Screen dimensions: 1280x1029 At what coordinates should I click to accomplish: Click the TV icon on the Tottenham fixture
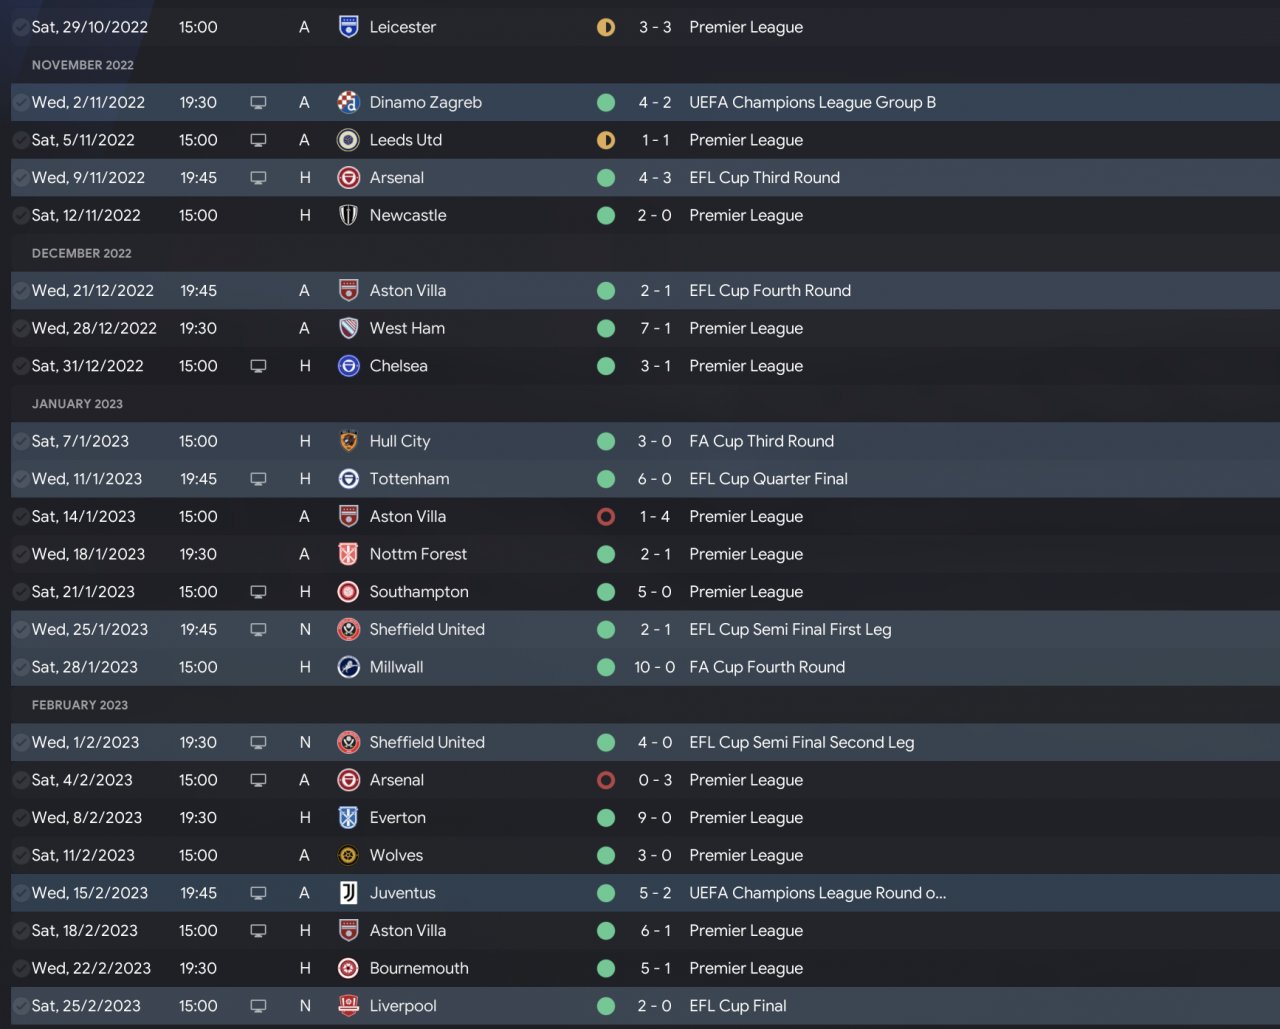pyautogui.click(x=258, y=479)
